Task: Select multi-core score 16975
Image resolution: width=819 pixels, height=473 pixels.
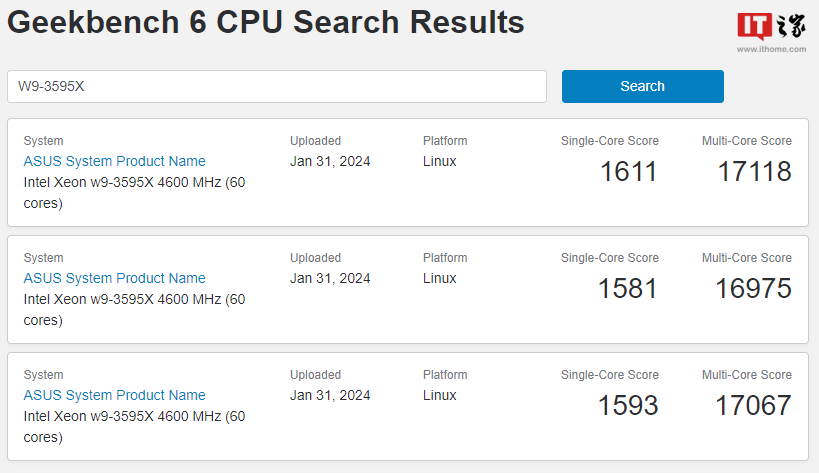Action: [753, 289]
